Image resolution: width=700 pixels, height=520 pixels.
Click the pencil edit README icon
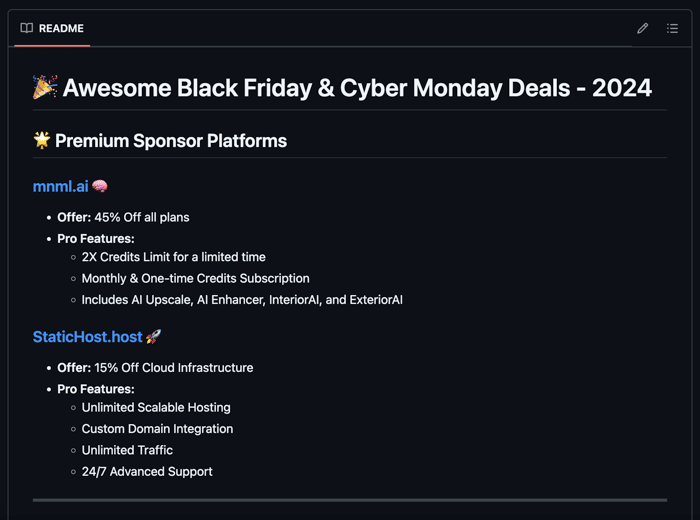(x=642, y=29)
